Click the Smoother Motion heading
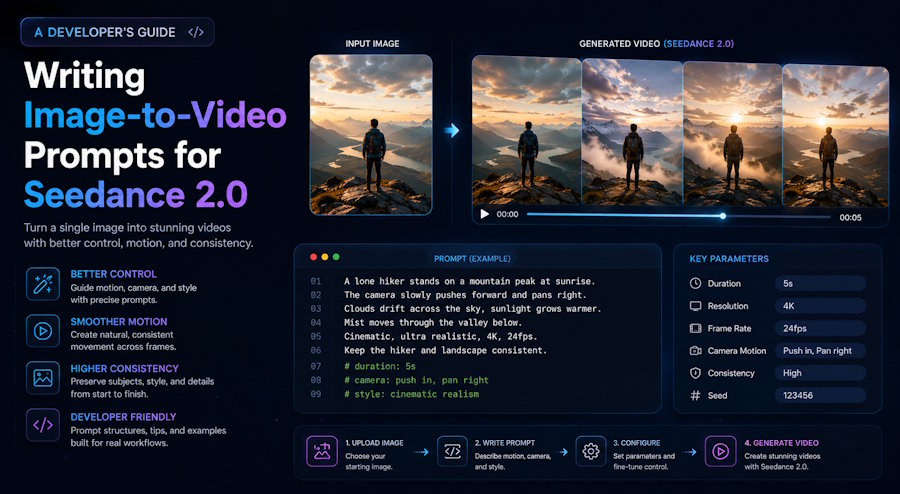Screen dimensions: 900x494 [x=119, y=322]
